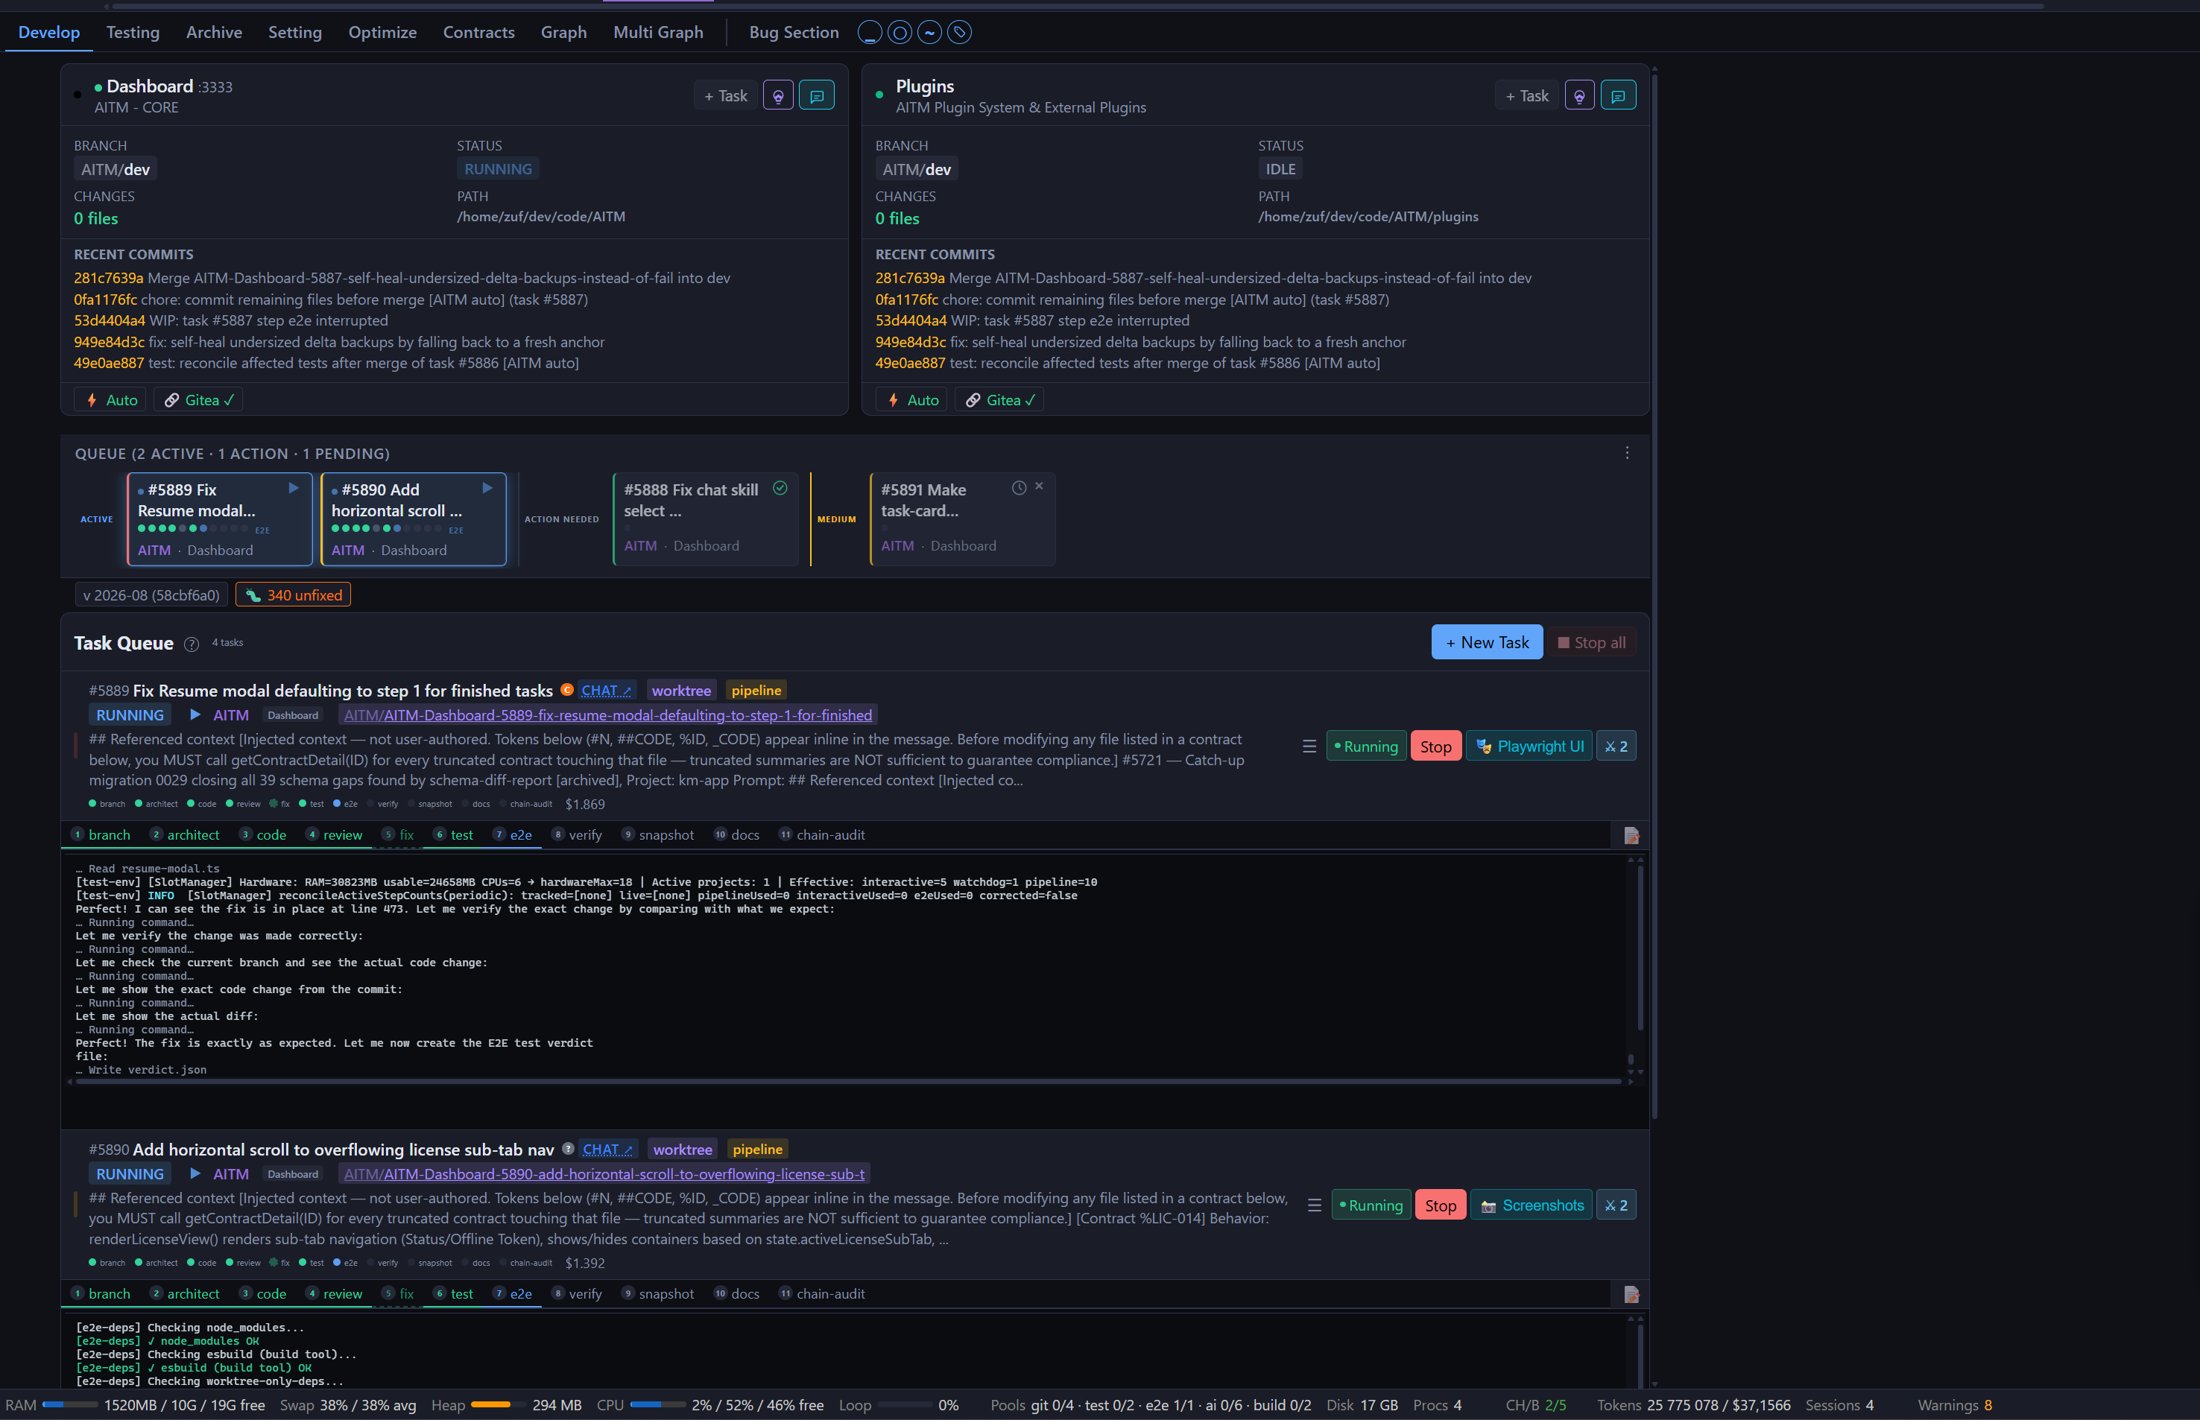
Task: Click RAM usage bar in status bar
Action: click(70, 1405)
